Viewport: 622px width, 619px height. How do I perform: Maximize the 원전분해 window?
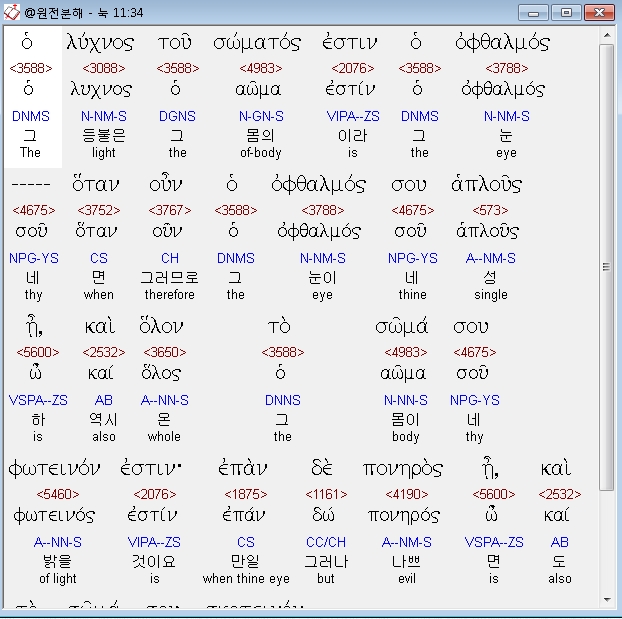(566, 13)
